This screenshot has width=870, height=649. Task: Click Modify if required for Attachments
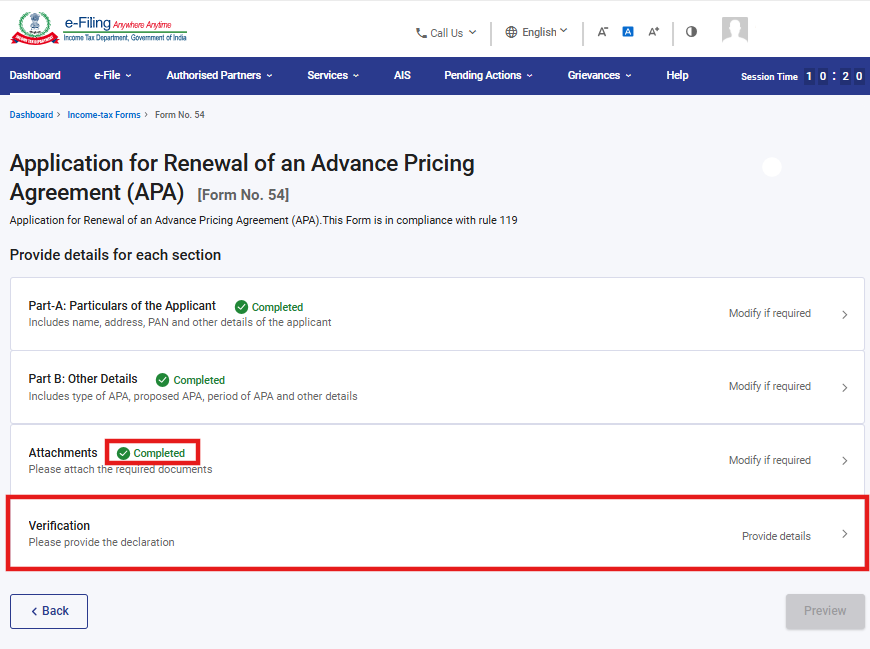(769, 461)
